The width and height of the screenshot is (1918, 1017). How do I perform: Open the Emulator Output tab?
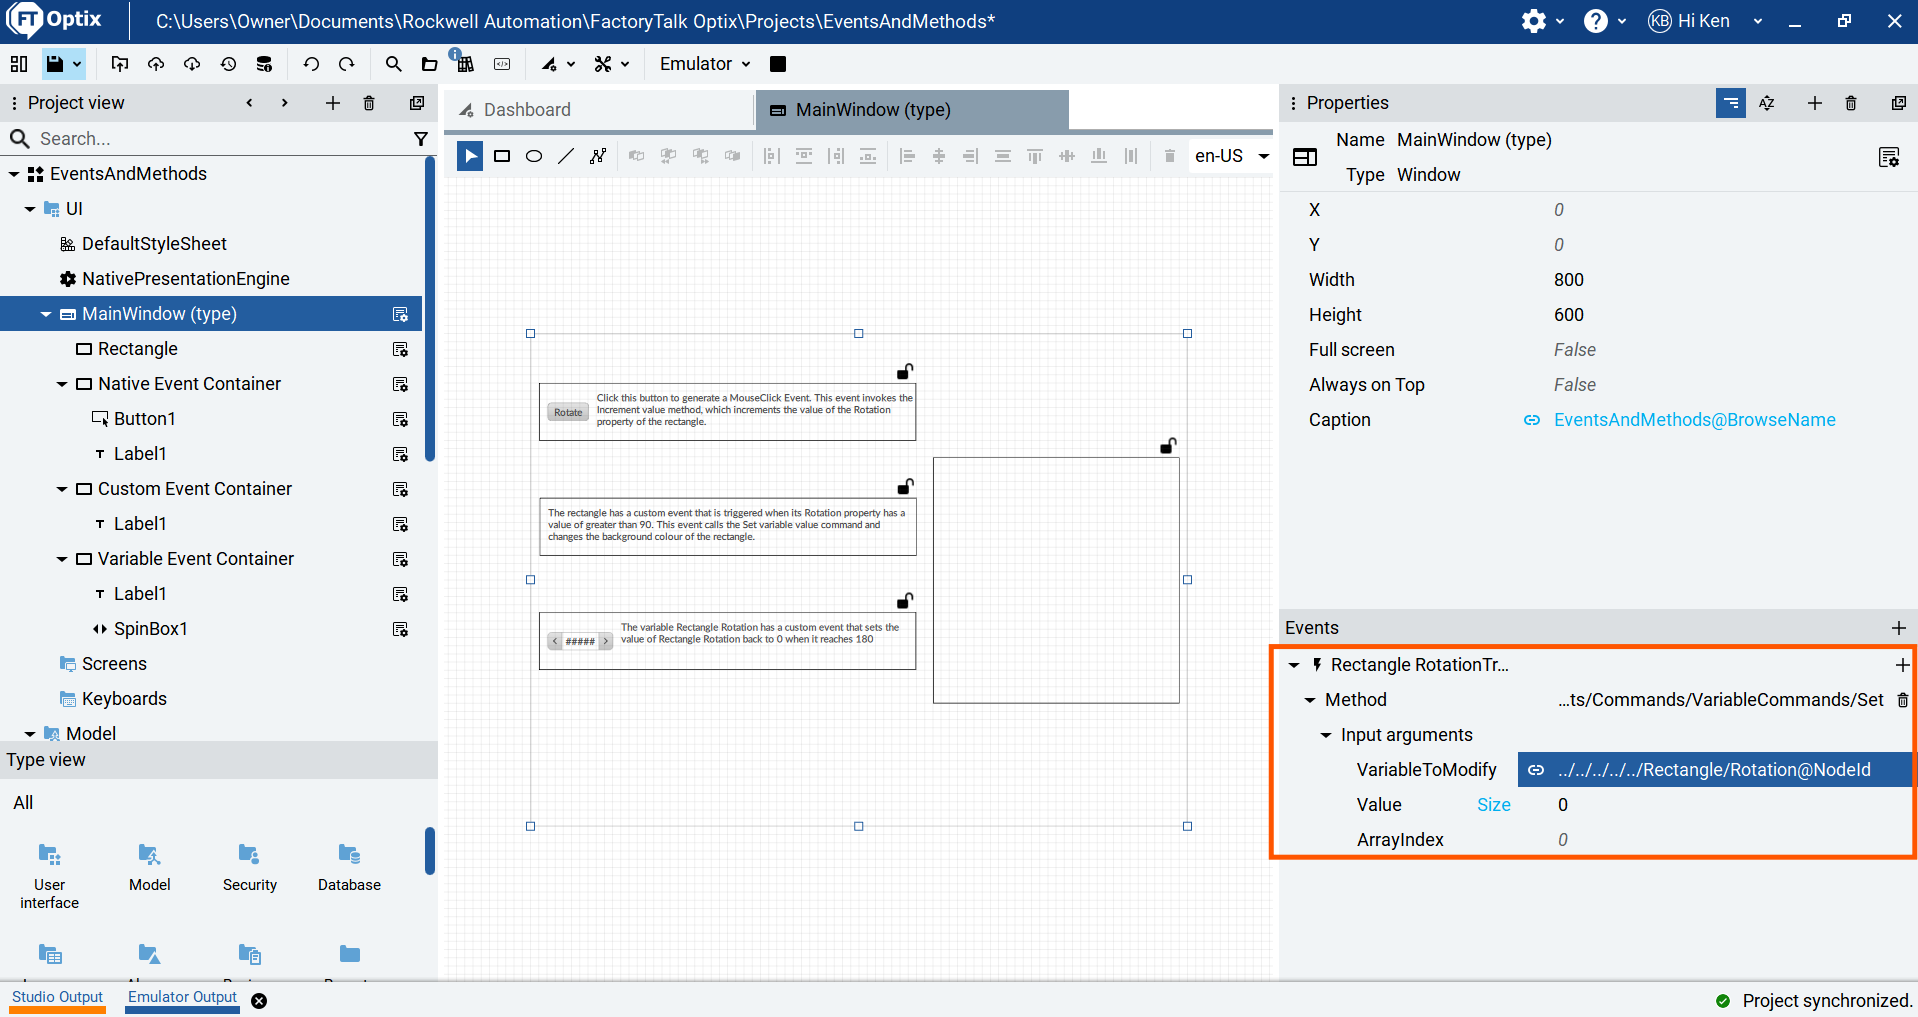tap(182, 997)
